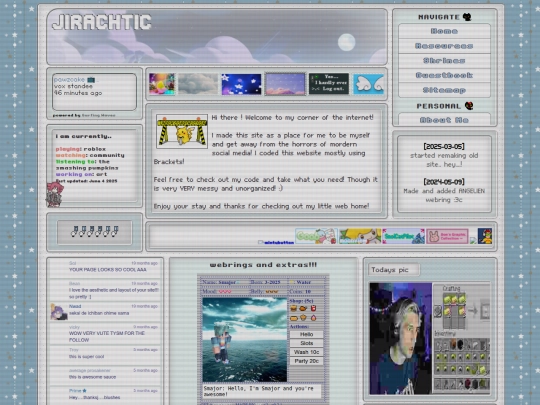Click the Smajor greeting message box
The height and width of the screenshot is (405, 540).
point(262,392)
